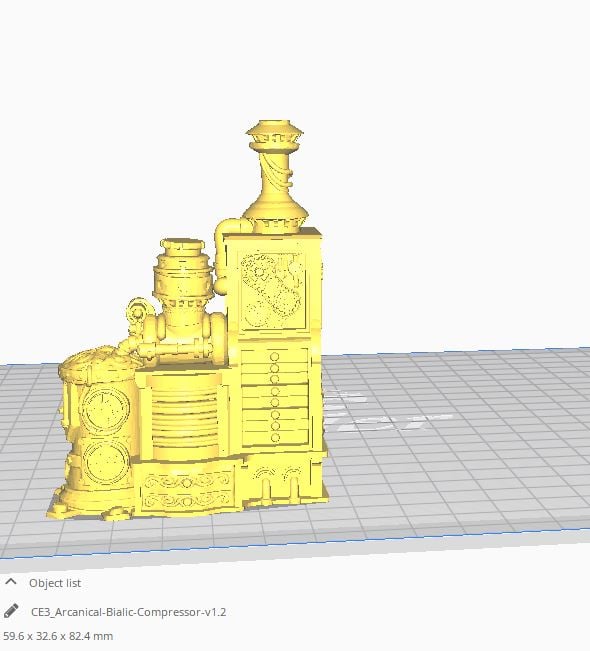Click the small ring valve left of the pipes
The height and width of the screenshot is (651, 590).
point(137,311)
